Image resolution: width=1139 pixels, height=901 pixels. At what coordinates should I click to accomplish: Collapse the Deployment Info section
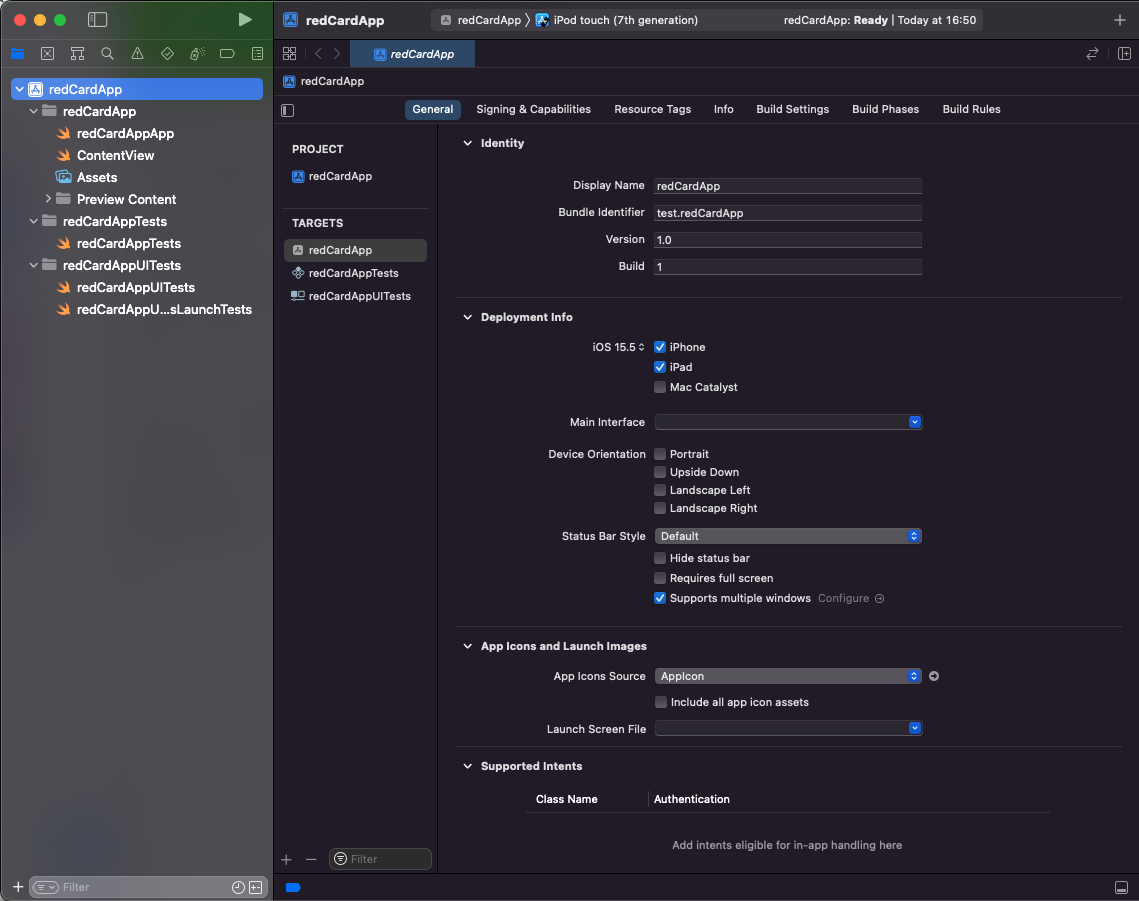point(467,317)
